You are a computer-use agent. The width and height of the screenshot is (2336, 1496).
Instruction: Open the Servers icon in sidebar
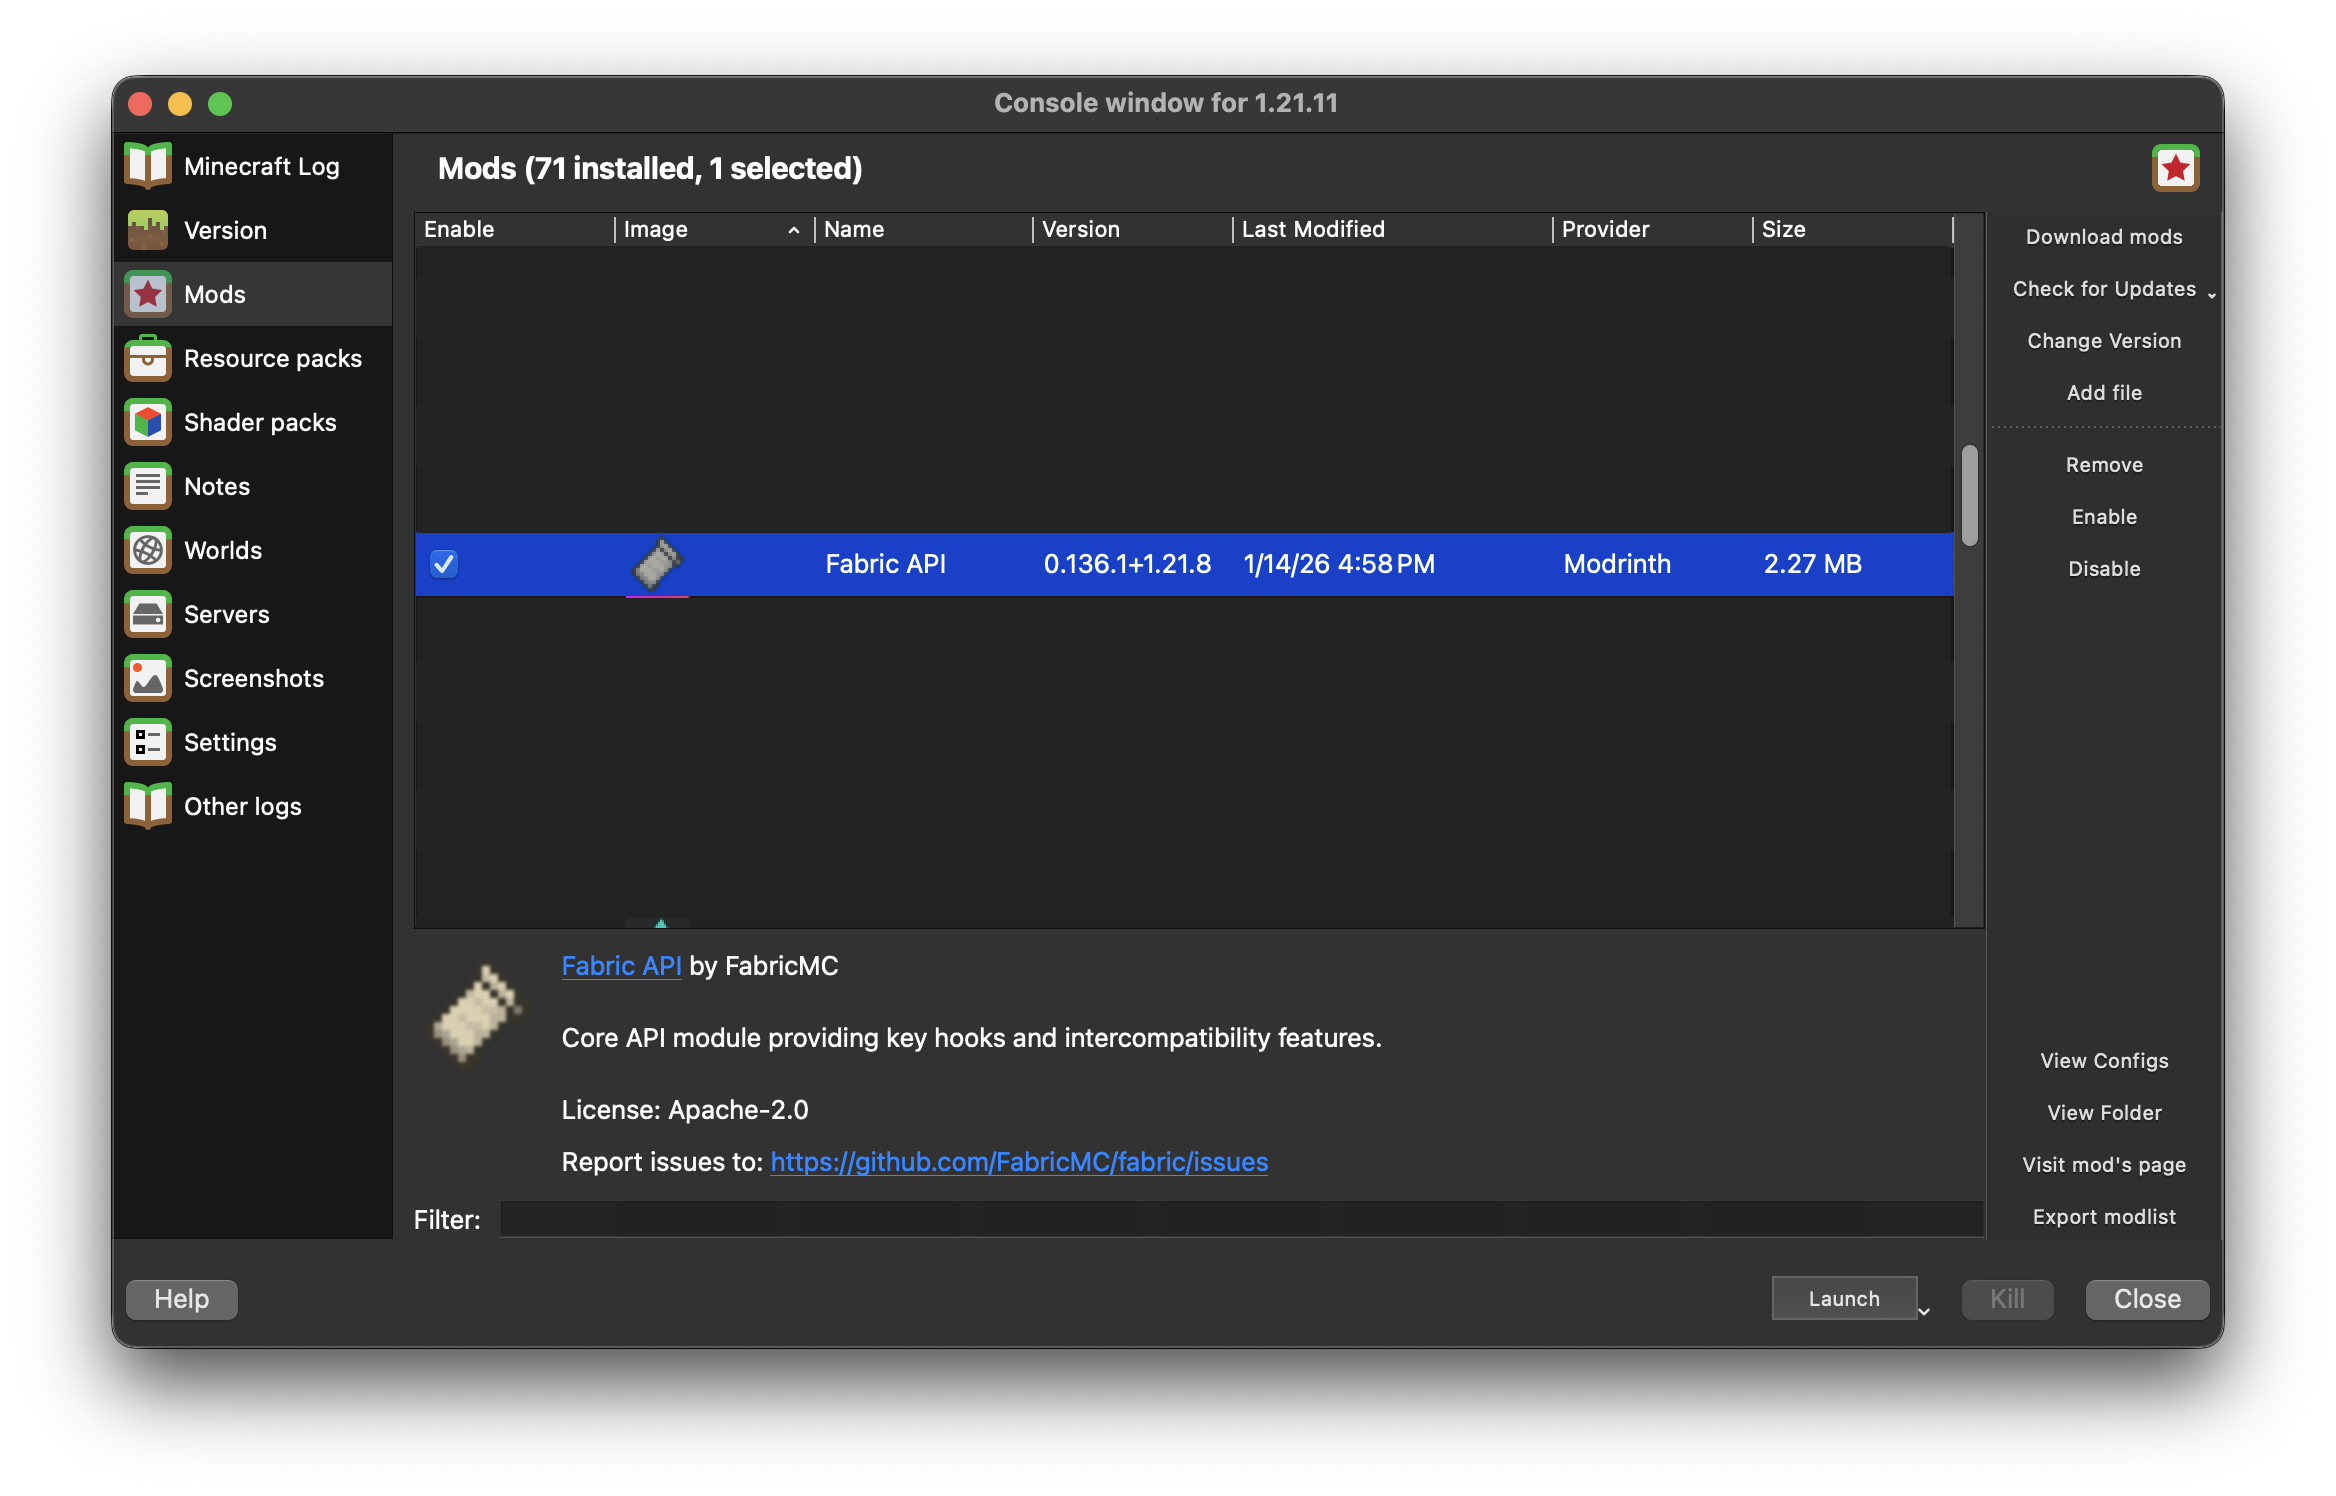click(x=148, y=614)
